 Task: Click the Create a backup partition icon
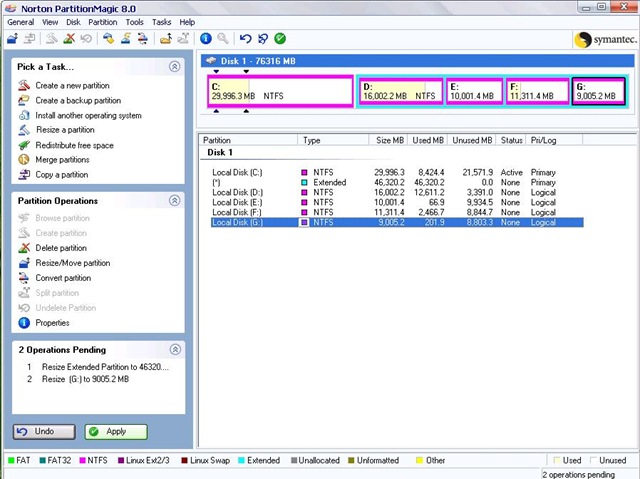[x=25, y=100]
